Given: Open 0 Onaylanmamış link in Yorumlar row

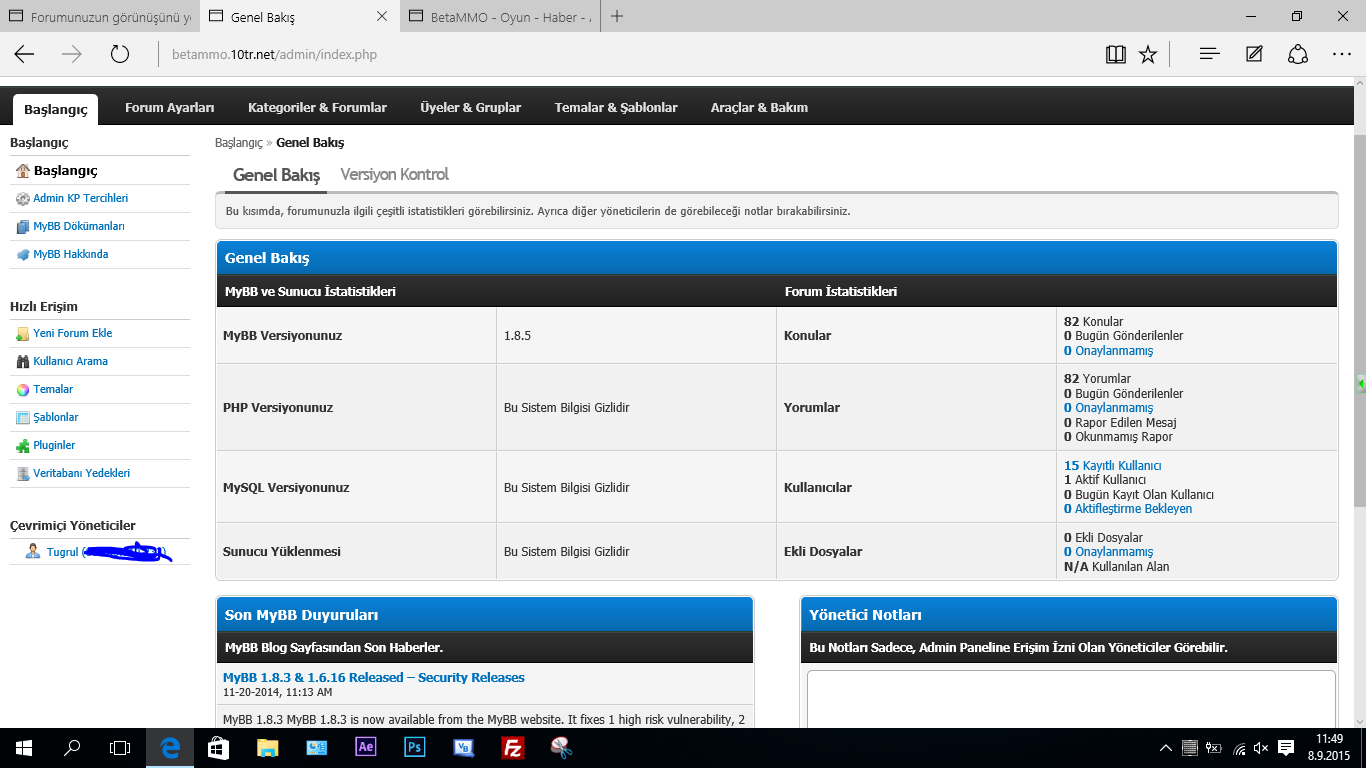Looking at the screenshot, I should tap(1108, 408).
